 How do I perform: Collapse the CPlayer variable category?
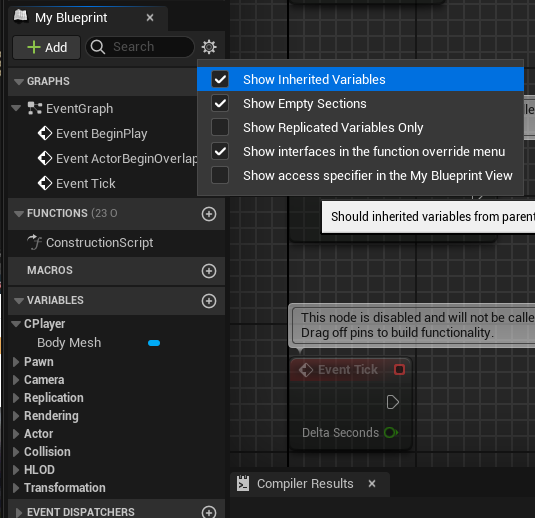[16, 323]
